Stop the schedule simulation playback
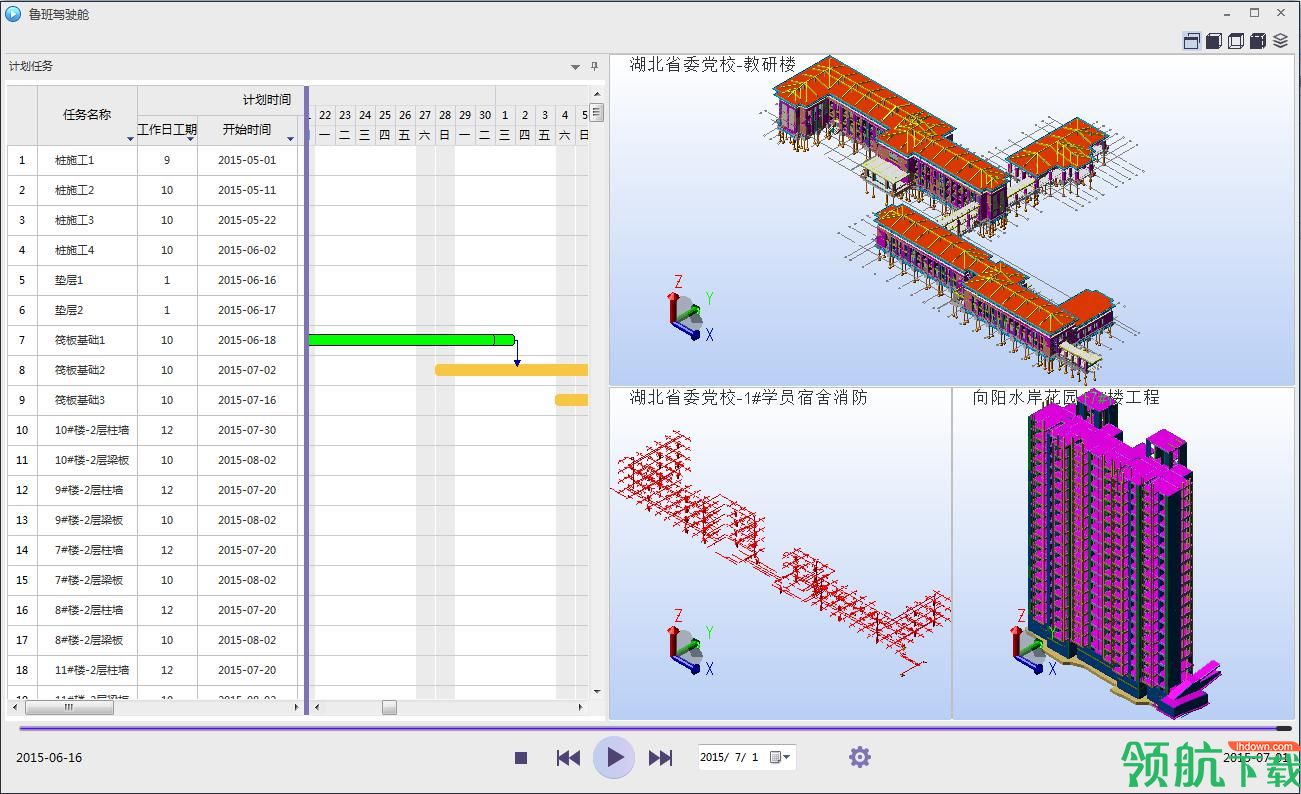This screenshot has height=794, width=1301. tap(521, 758)
